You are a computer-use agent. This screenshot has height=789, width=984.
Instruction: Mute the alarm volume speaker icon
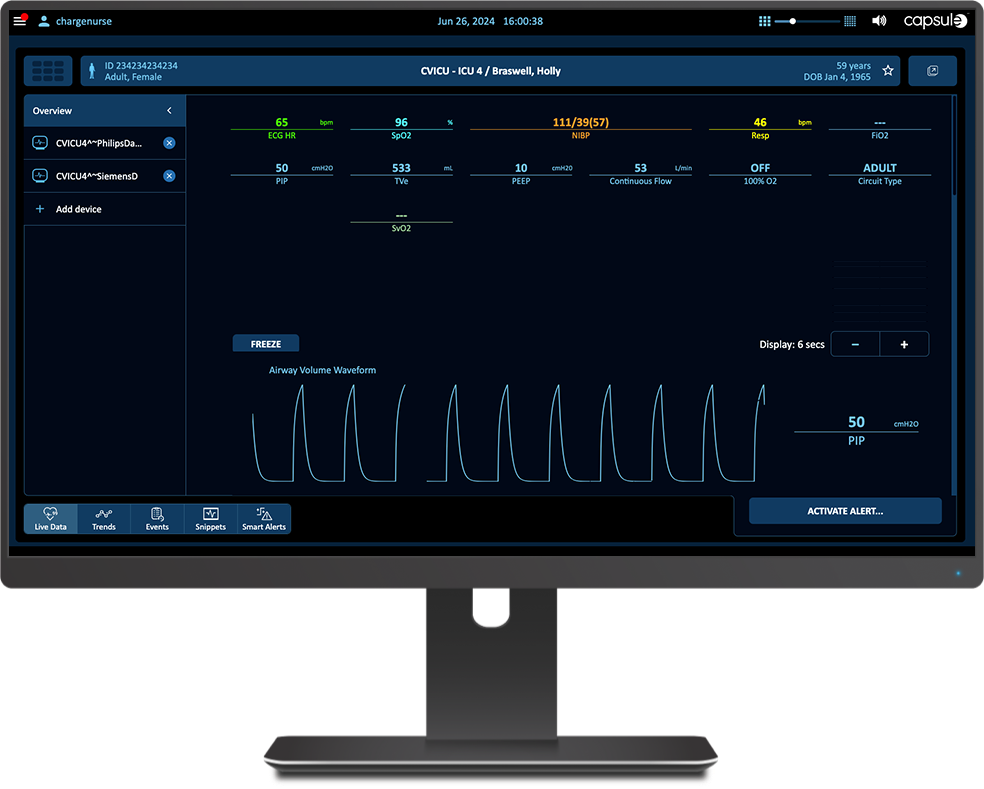[879, 21]
